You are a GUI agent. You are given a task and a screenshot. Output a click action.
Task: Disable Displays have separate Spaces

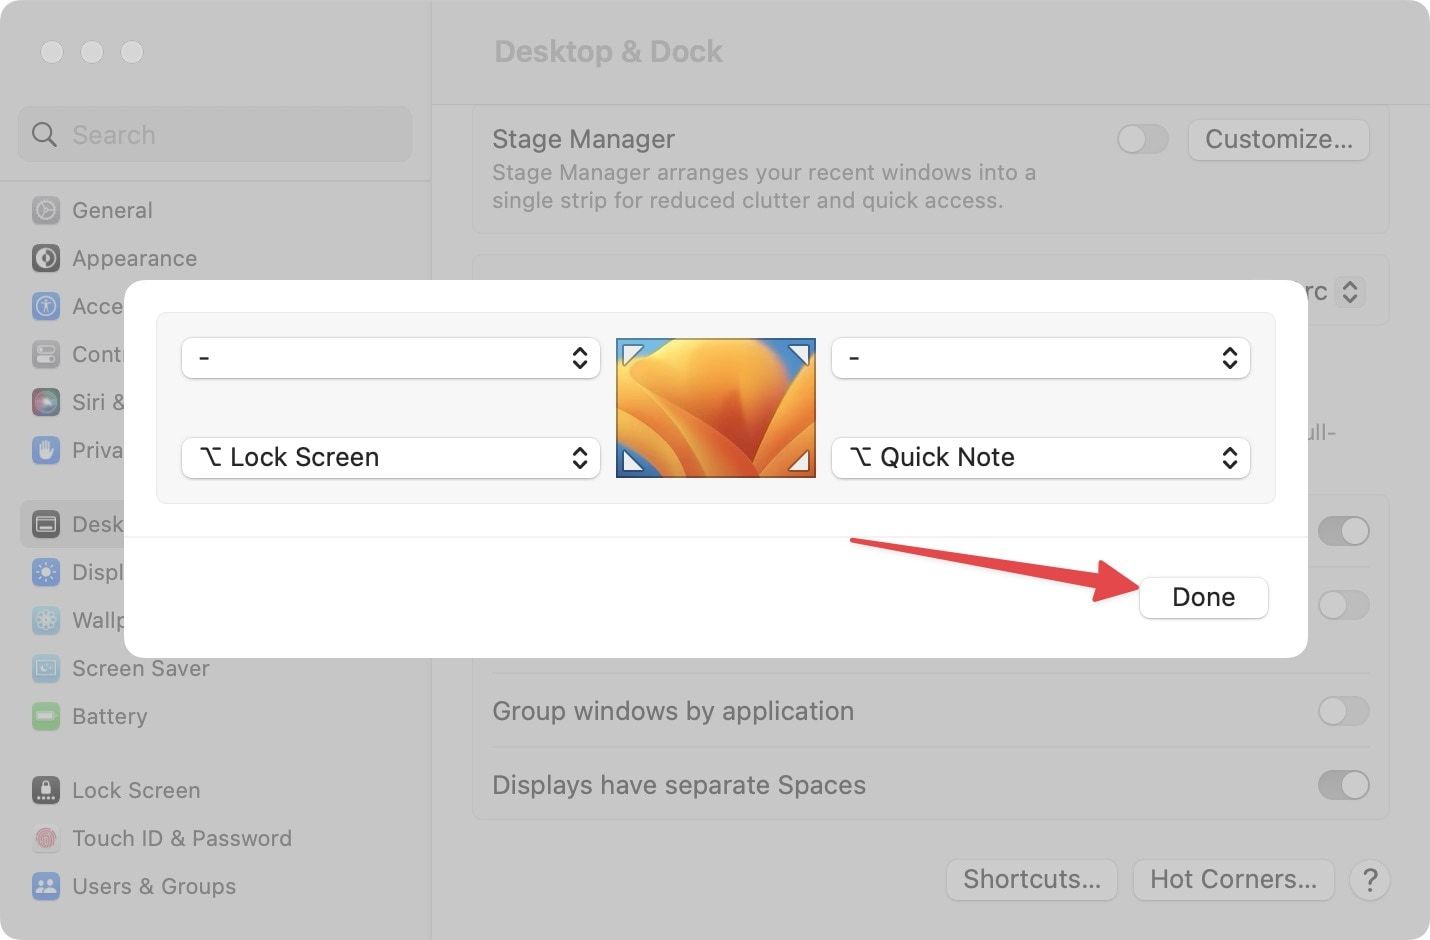pos(1344,785)
